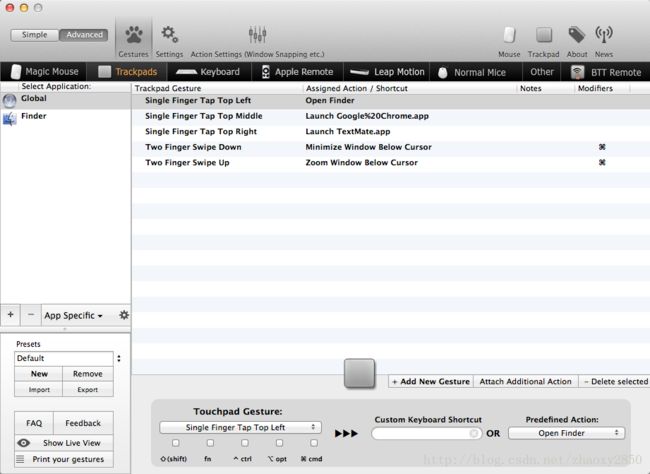This screenshot has height=474, width=650.
Task: Click Zoom Window Below Cursor cell
Action: [361, 163]
